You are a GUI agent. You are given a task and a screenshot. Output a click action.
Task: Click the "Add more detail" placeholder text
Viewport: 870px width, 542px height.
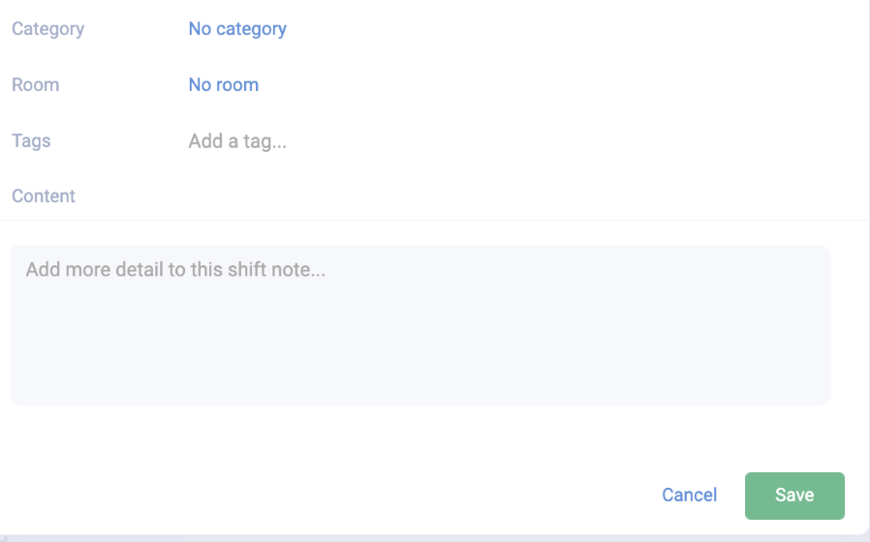click(176, 269)
